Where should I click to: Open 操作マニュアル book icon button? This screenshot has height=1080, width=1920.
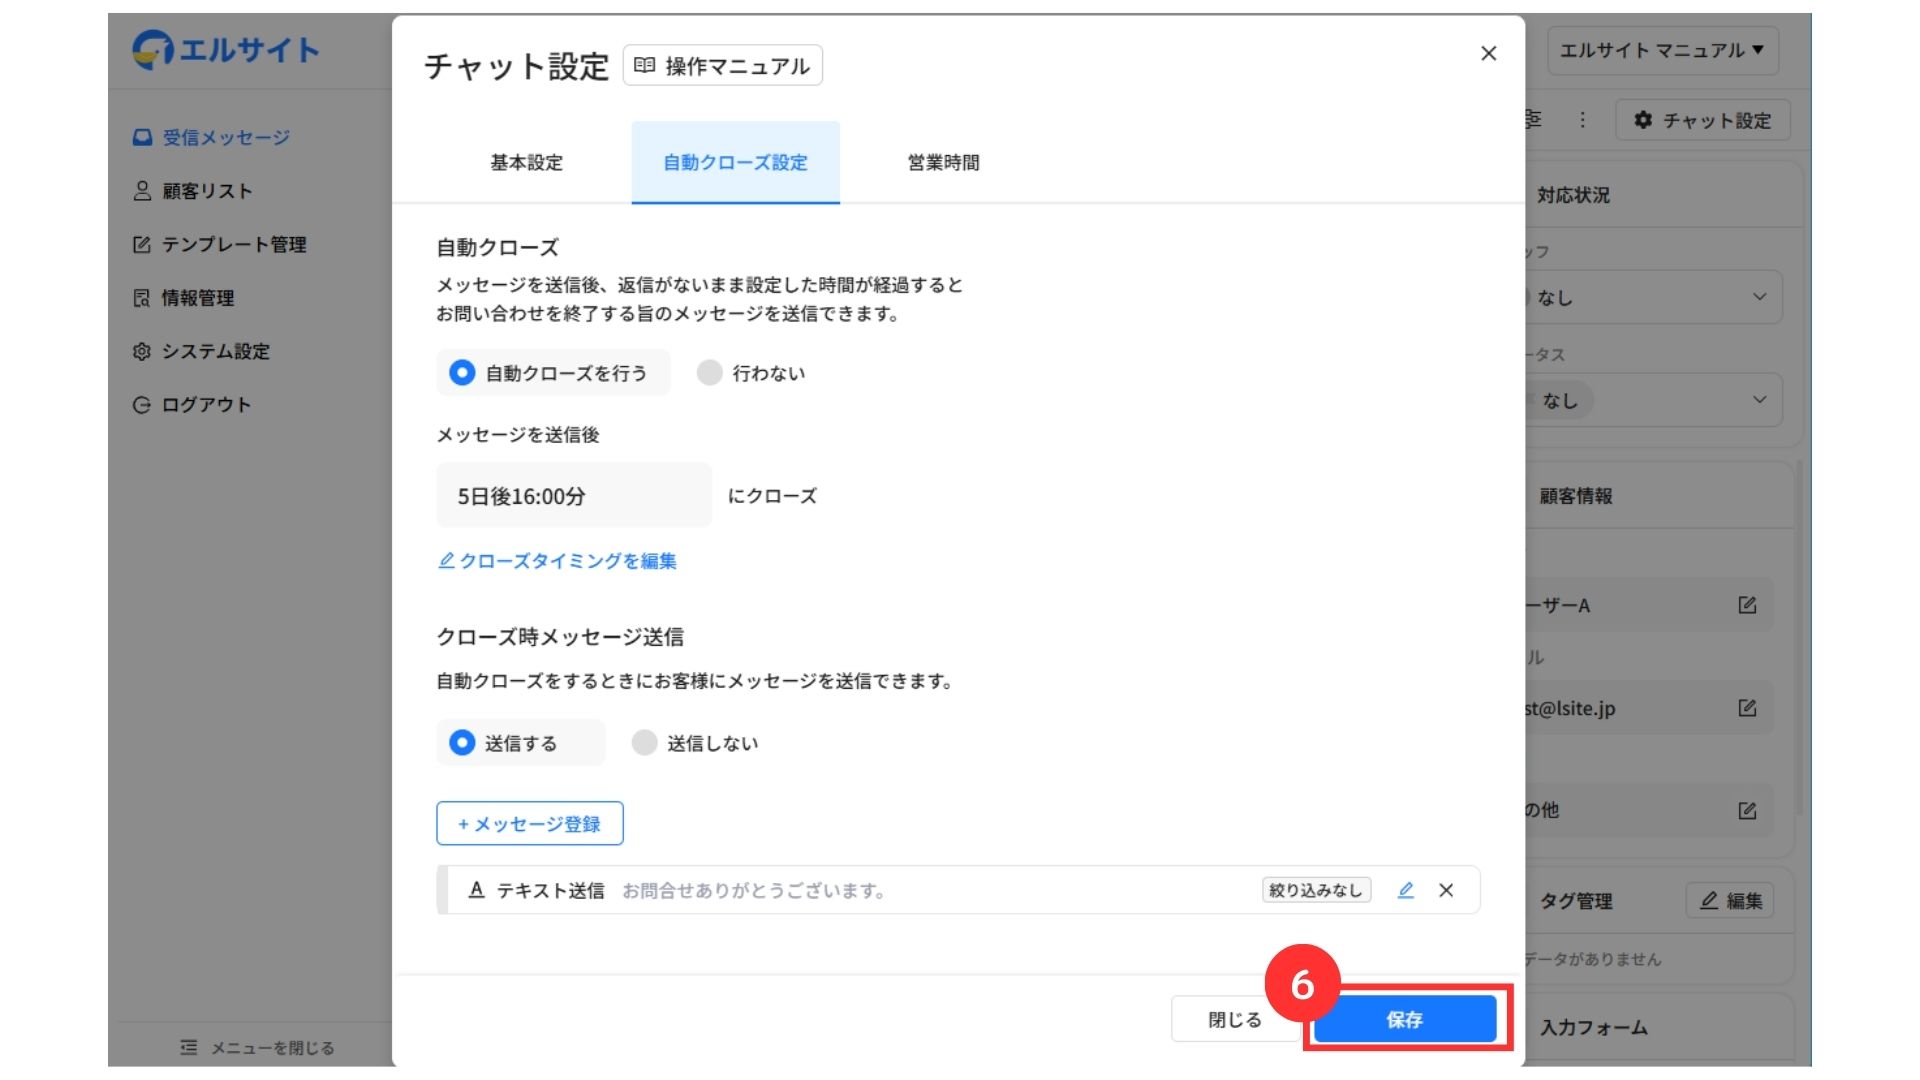[722, 66]
